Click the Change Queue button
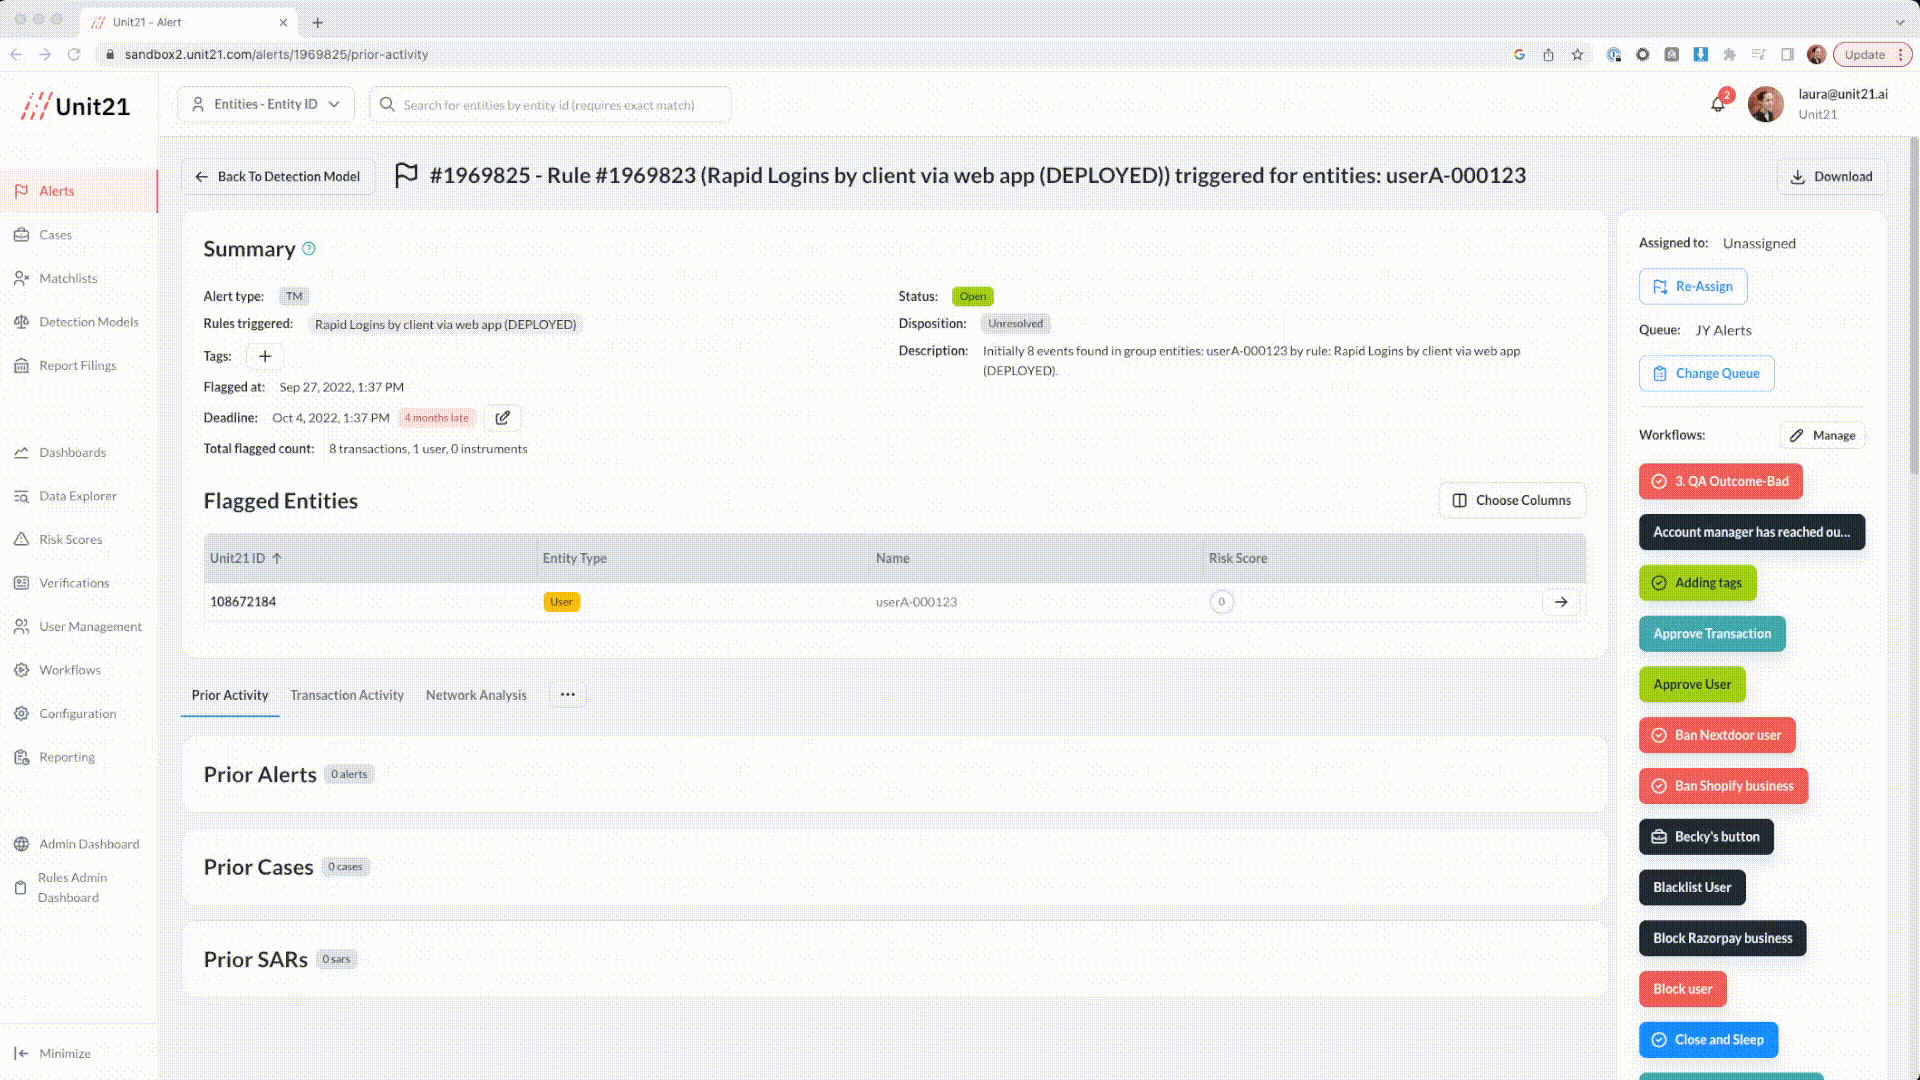 (x=1706, y=374)
